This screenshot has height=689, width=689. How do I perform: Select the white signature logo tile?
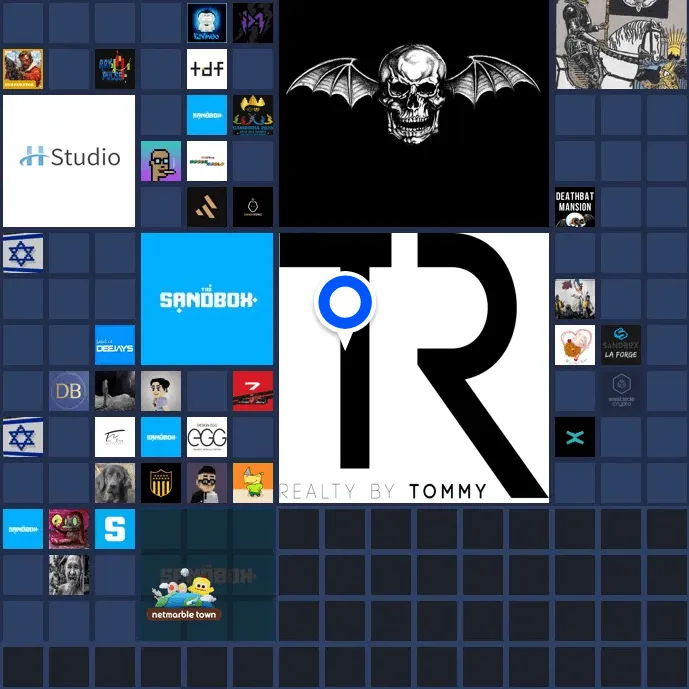115,437
